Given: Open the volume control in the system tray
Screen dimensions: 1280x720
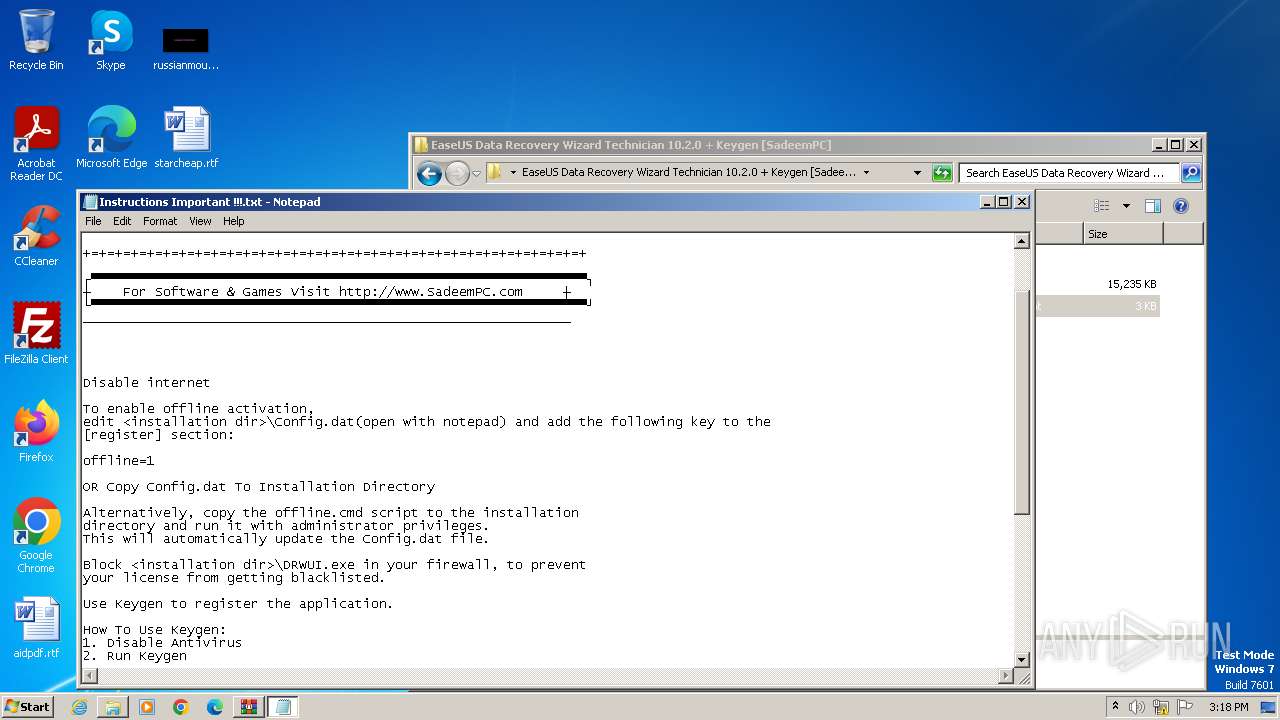Looking at the screenshot, I should tap(1138, 707).
